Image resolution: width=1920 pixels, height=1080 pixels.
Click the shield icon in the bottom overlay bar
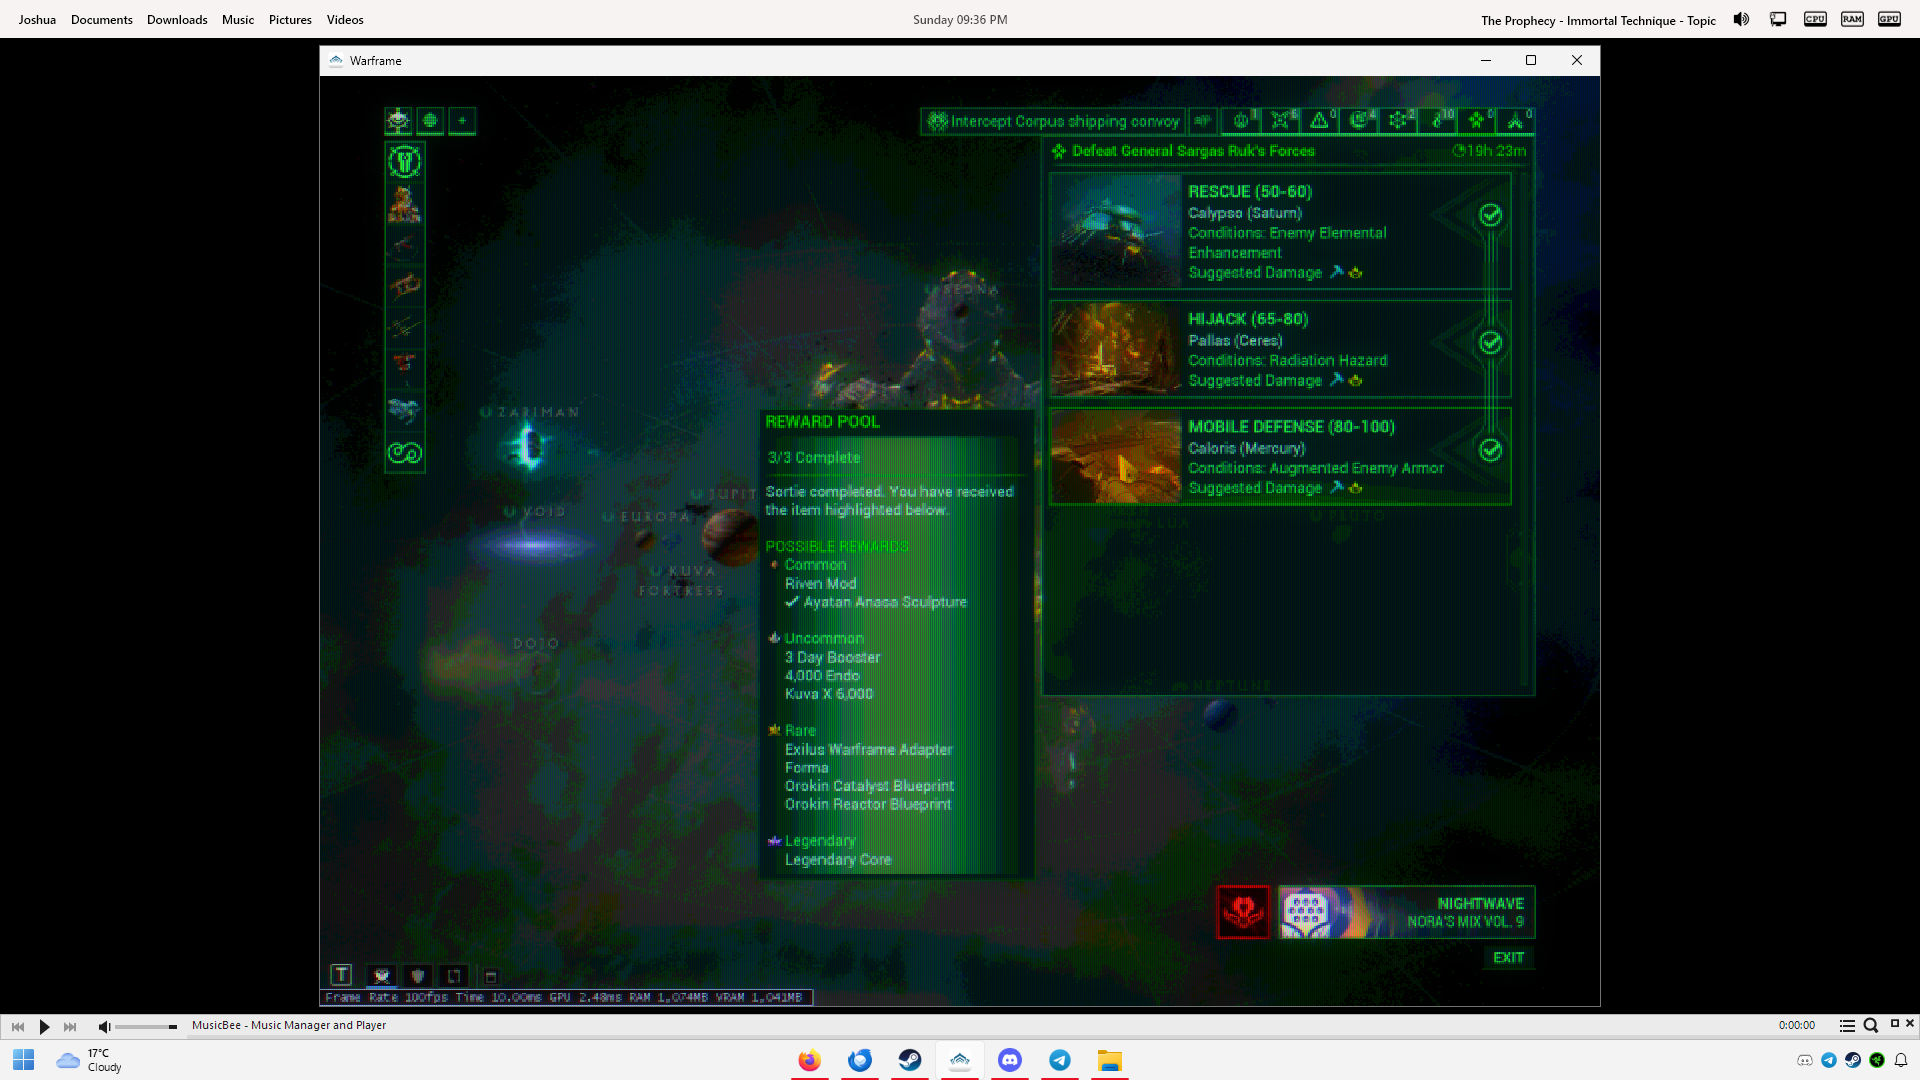(418, 976)
